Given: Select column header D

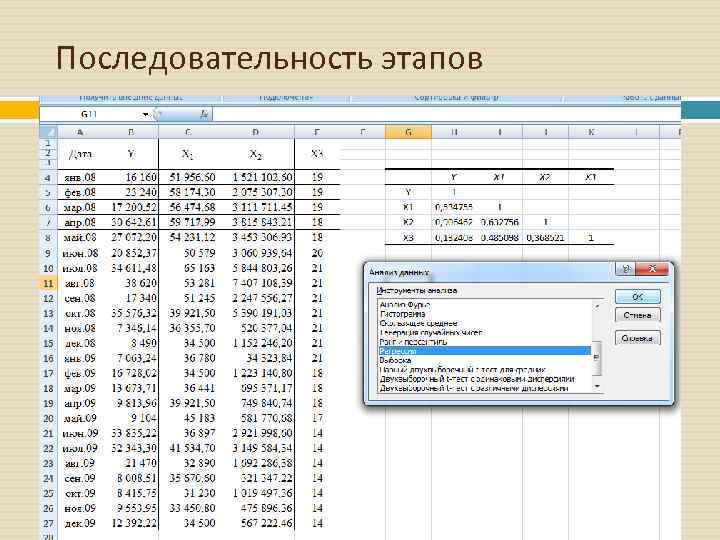Looking at the screenshot, I should click(255, 132).
